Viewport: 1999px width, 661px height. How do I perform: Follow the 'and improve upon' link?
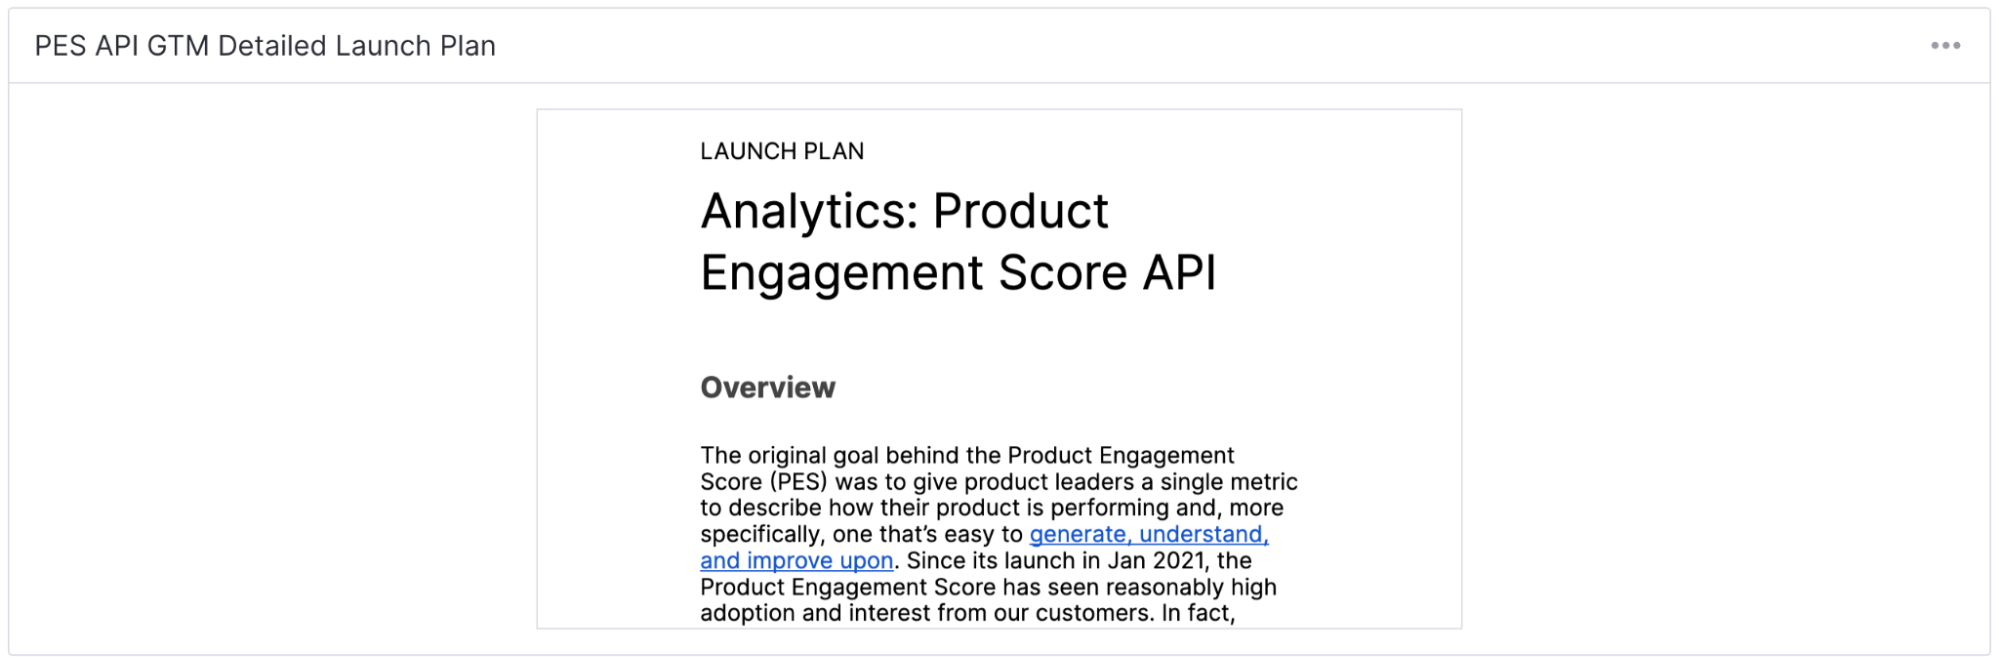796,561
